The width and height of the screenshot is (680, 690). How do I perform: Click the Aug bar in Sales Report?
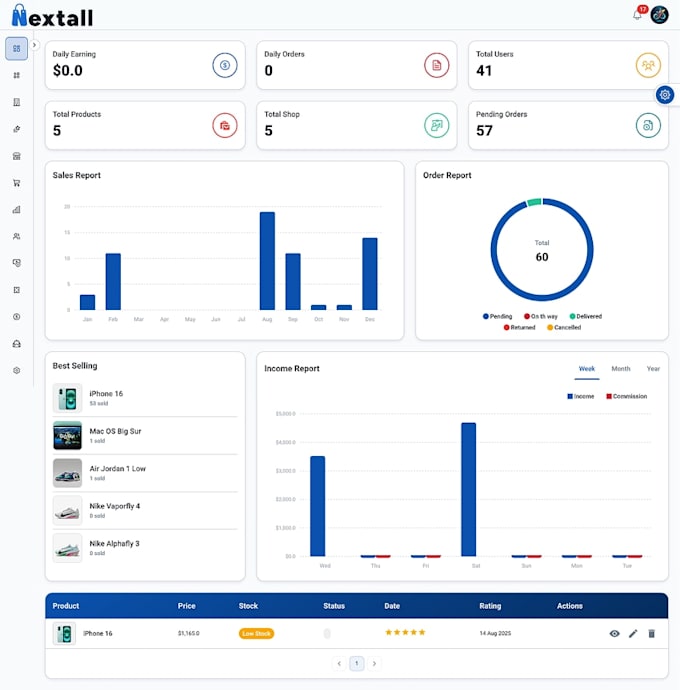tap(267, 261)
